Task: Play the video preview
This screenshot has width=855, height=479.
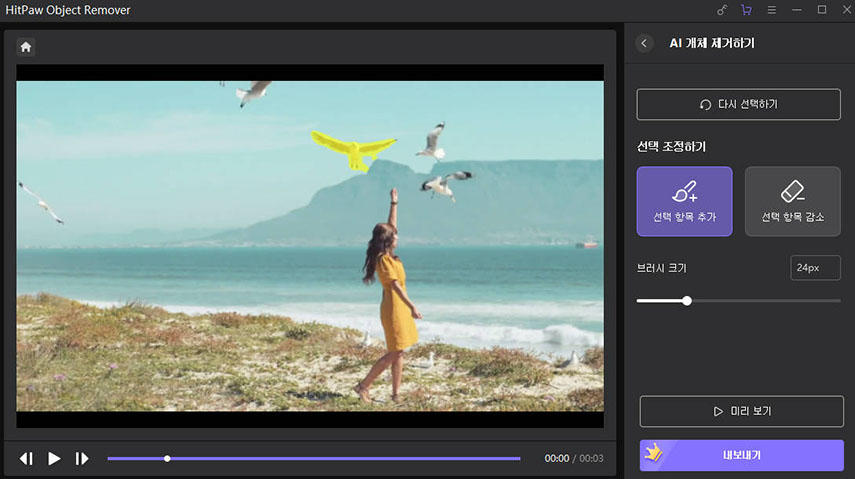Action: pyautogui.click(x=54, y=458)
